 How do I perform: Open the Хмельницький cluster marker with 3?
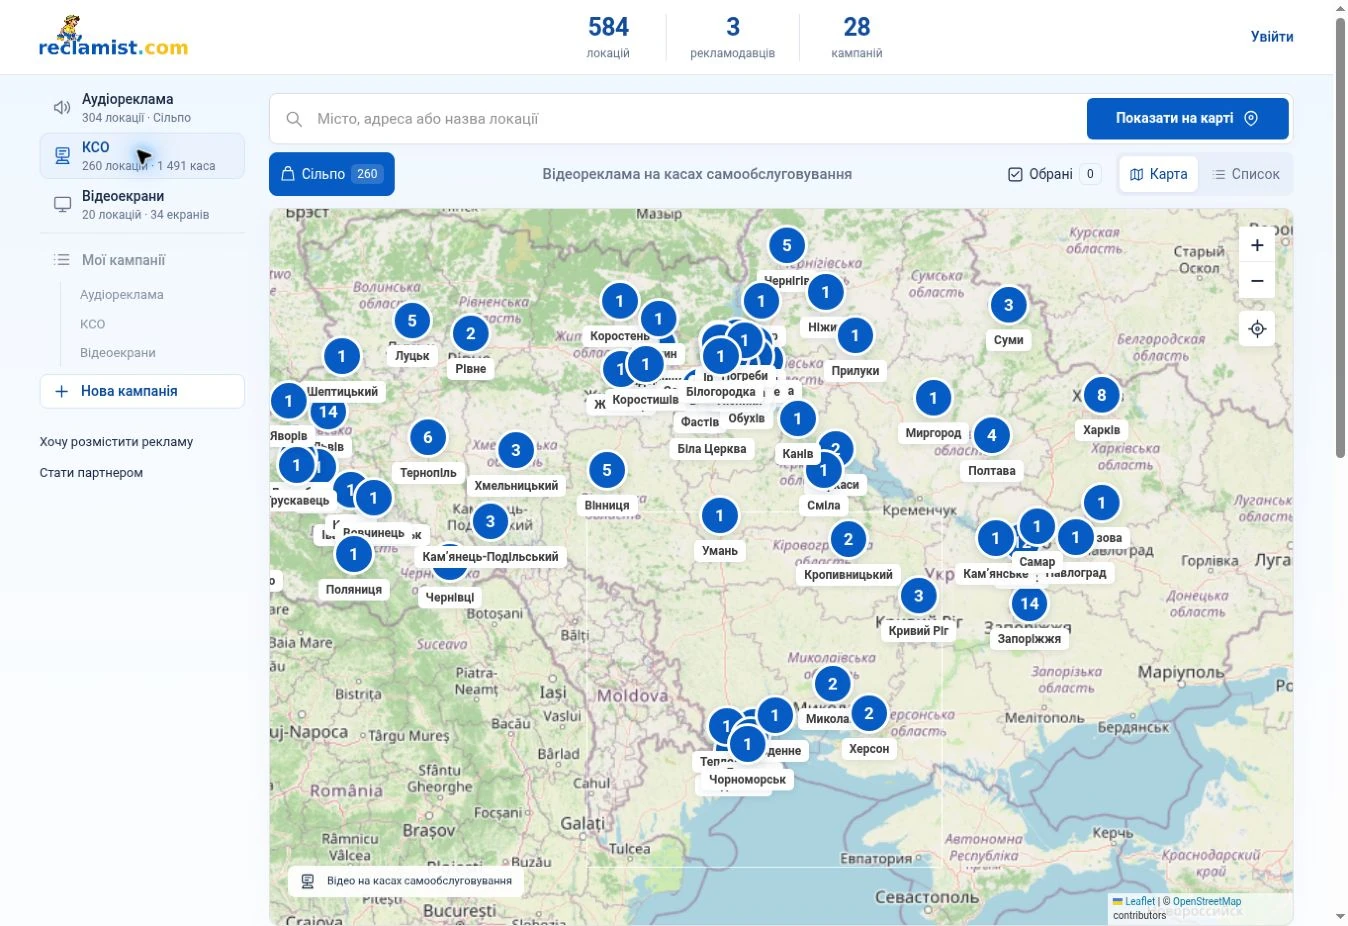point(516,451)
